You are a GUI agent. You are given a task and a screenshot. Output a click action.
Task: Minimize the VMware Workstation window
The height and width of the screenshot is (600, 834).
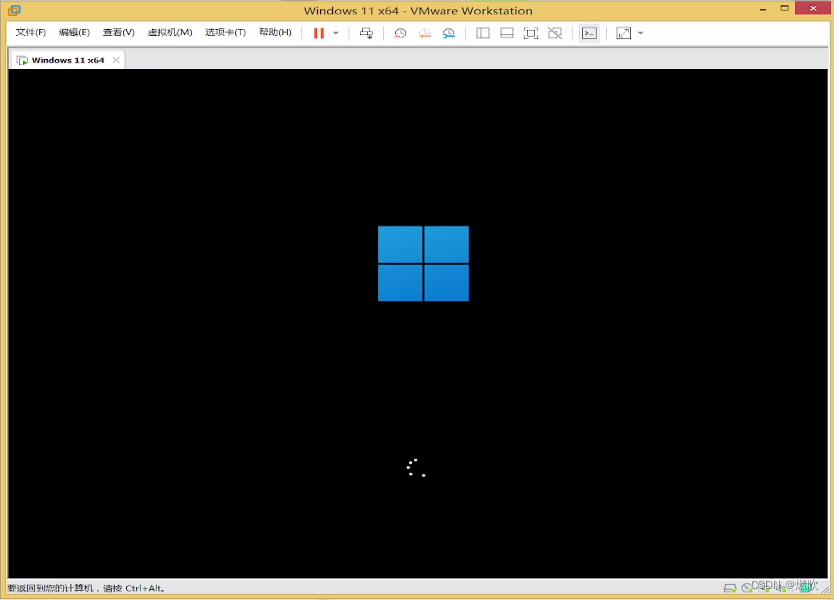(x=763, y=9)
